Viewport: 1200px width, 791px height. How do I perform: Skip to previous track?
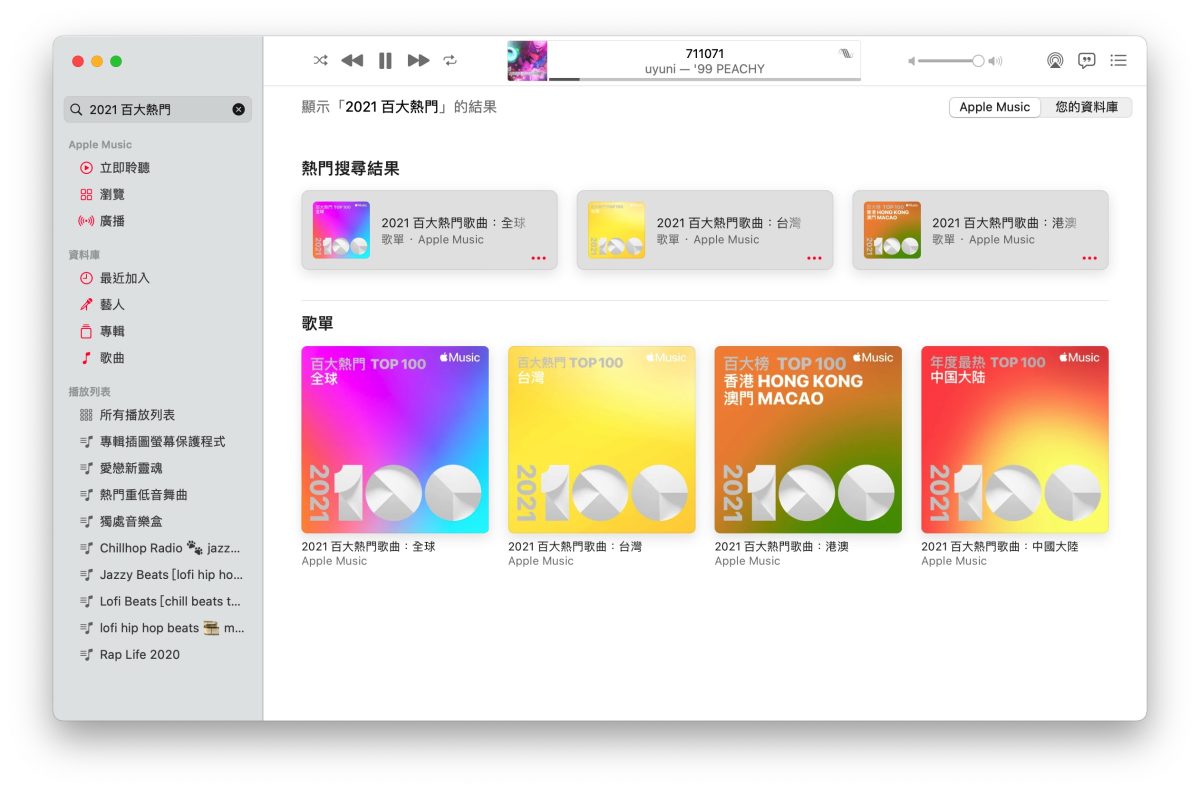pos(352,60)
